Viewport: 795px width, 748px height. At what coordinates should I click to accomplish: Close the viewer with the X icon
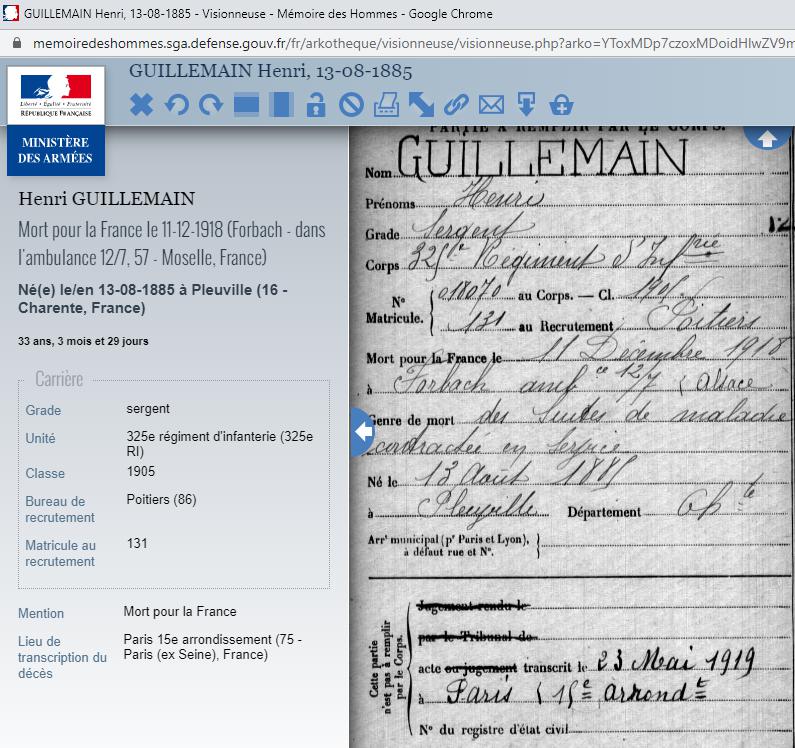141,105
